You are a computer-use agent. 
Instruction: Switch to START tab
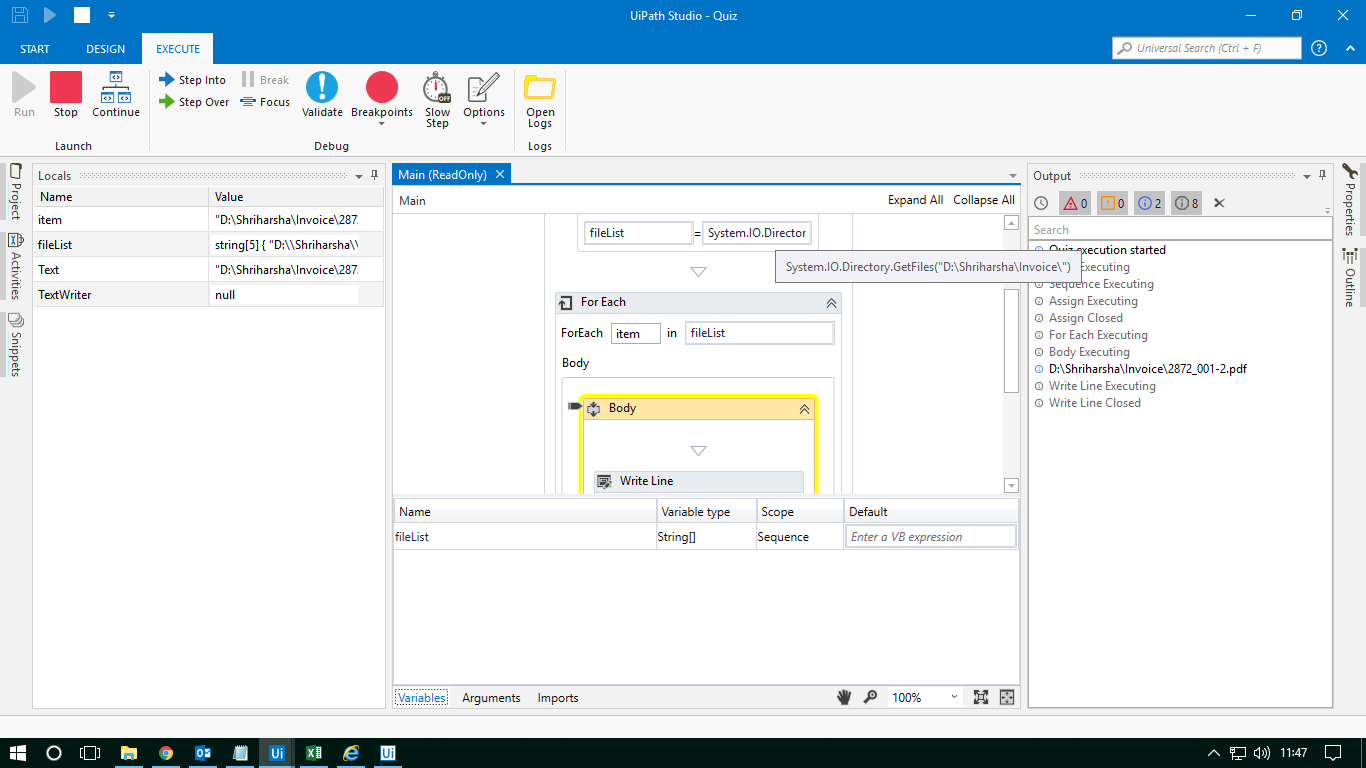click(35, 49)
